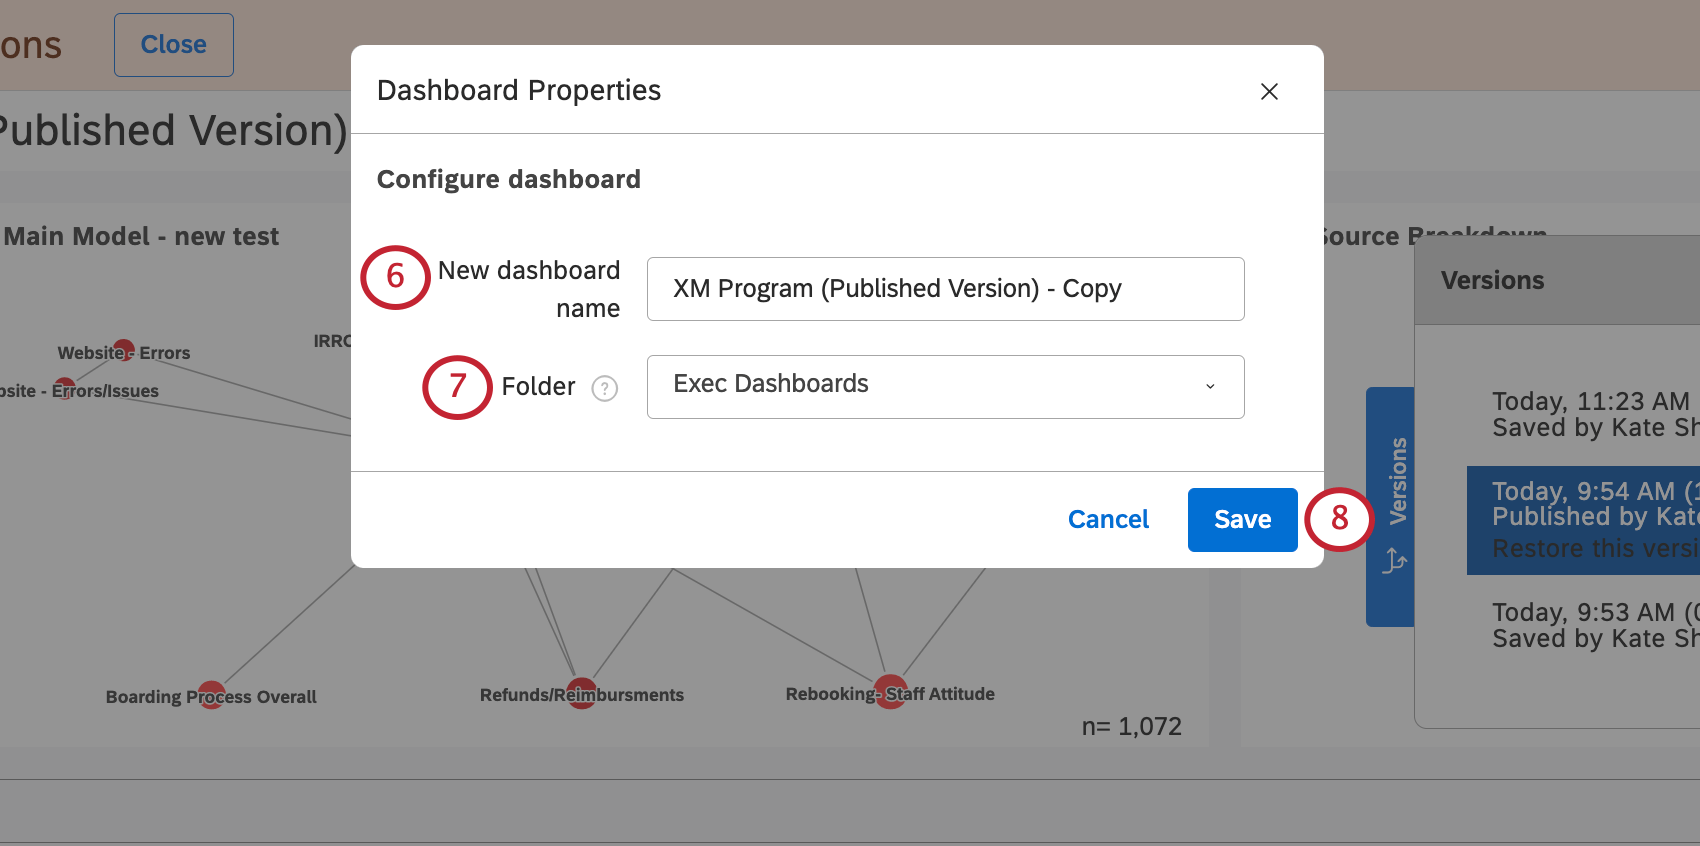Open the Folder dropdown showing Exec Dashboards
The width and height of the screenshot is (1700, 846).
(x=945, y=387)
